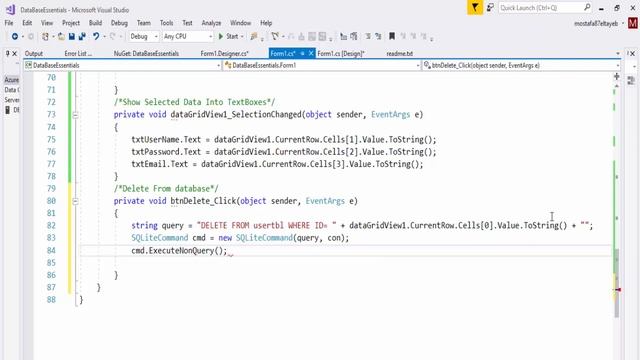Click the find in files toolbar icon

tap(254, 37)
